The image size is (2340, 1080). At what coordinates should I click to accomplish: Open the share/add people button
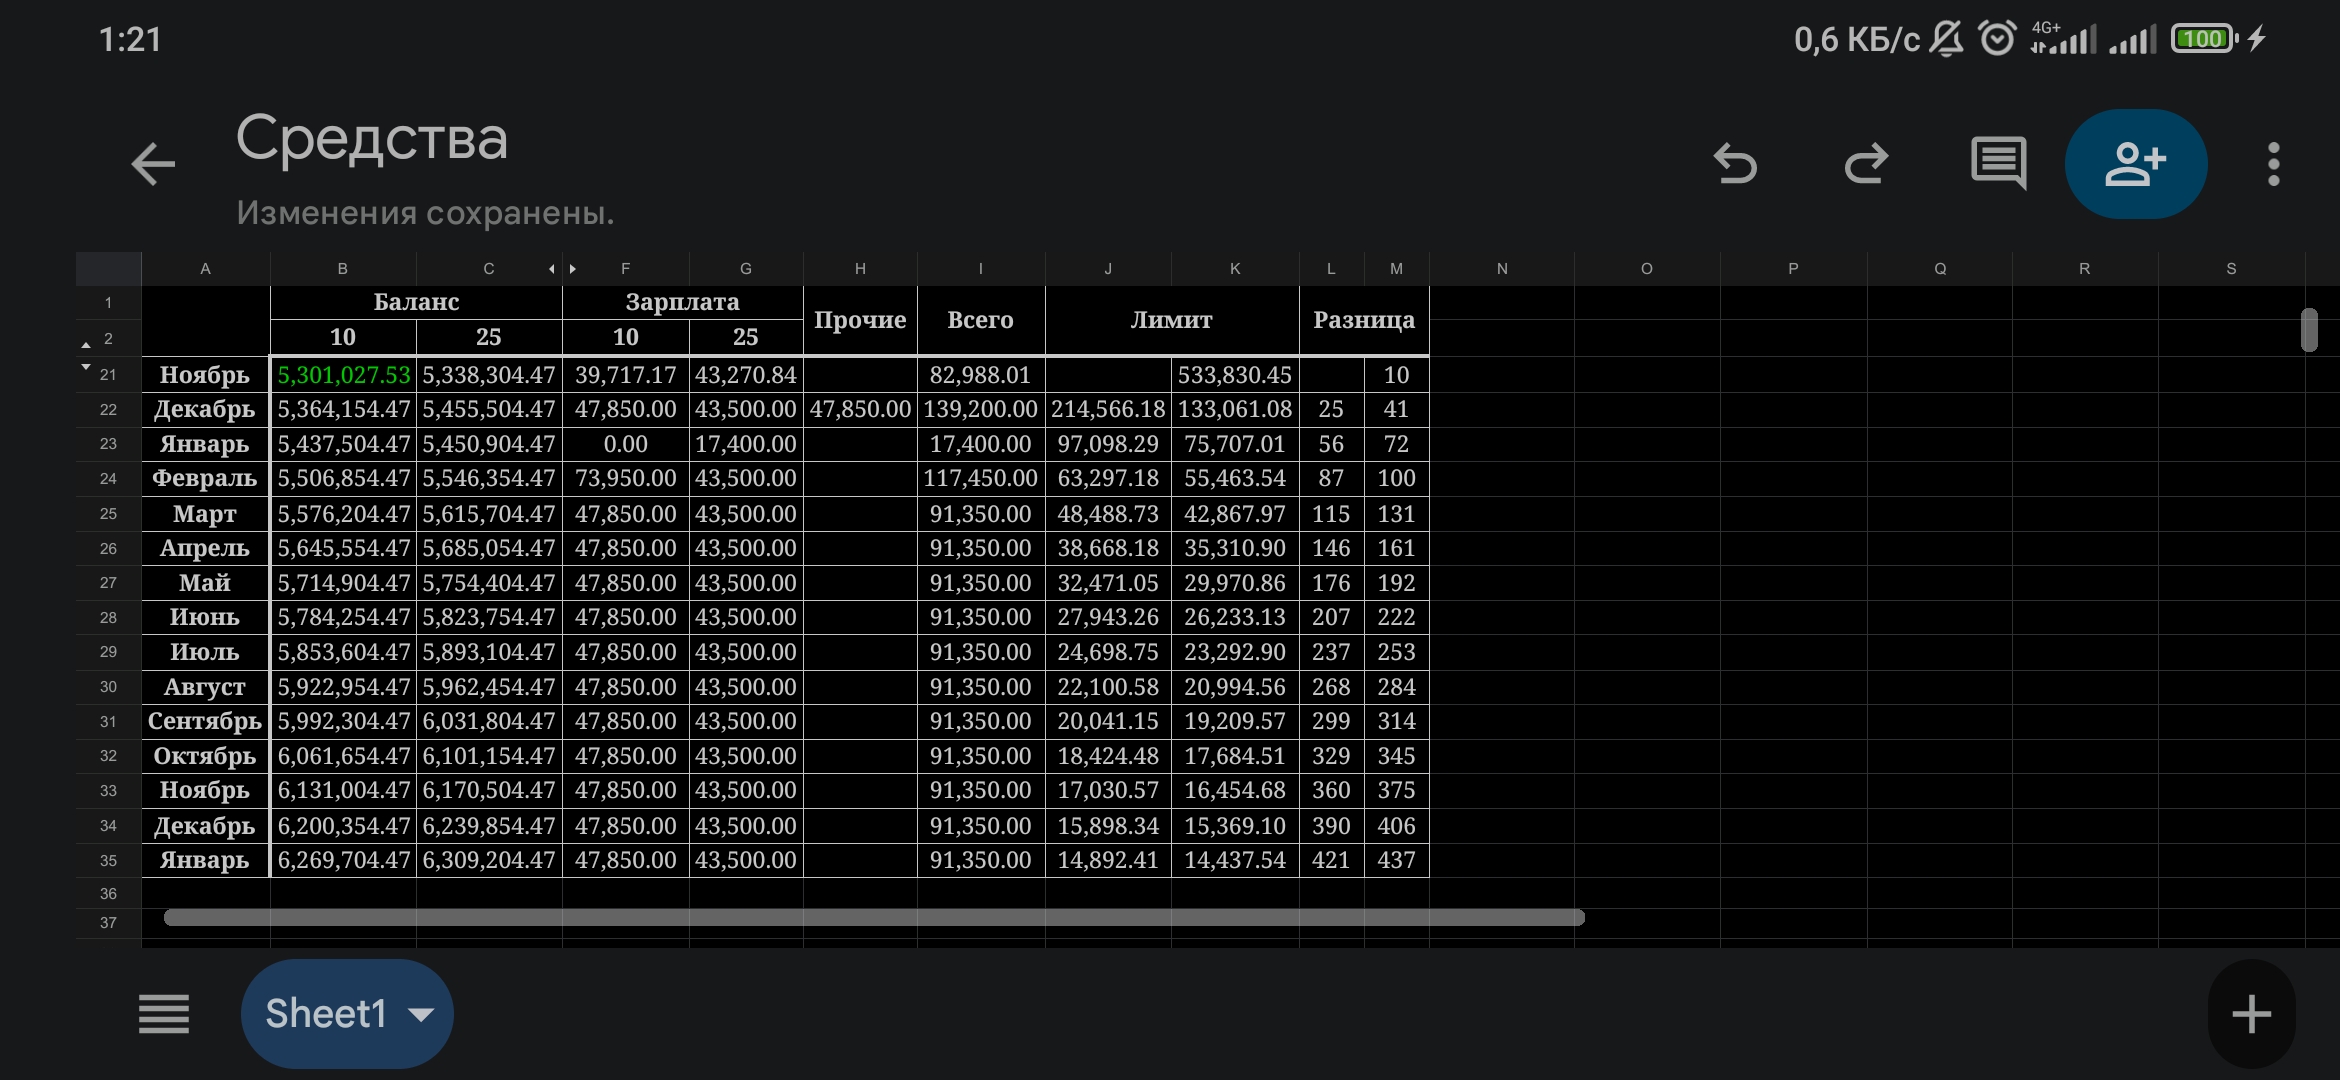click(2135, 164)
